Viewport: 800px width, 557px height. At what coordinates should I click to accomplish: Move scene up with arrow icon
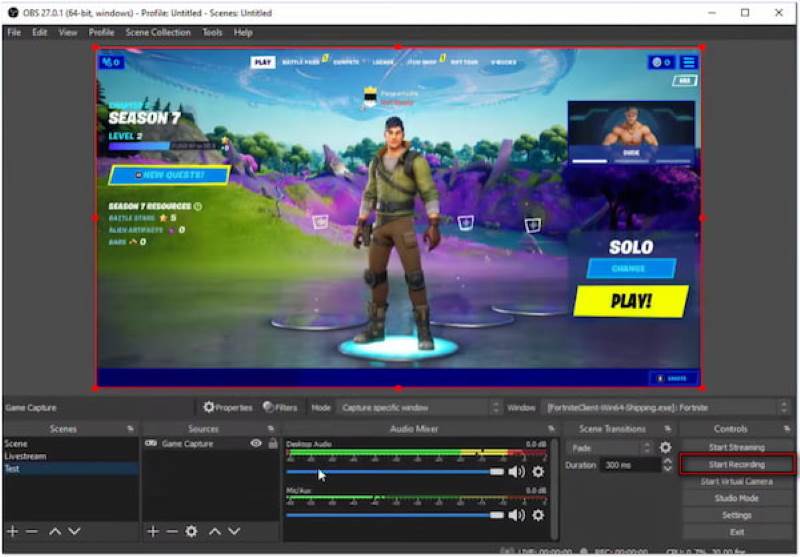(55, 531)
